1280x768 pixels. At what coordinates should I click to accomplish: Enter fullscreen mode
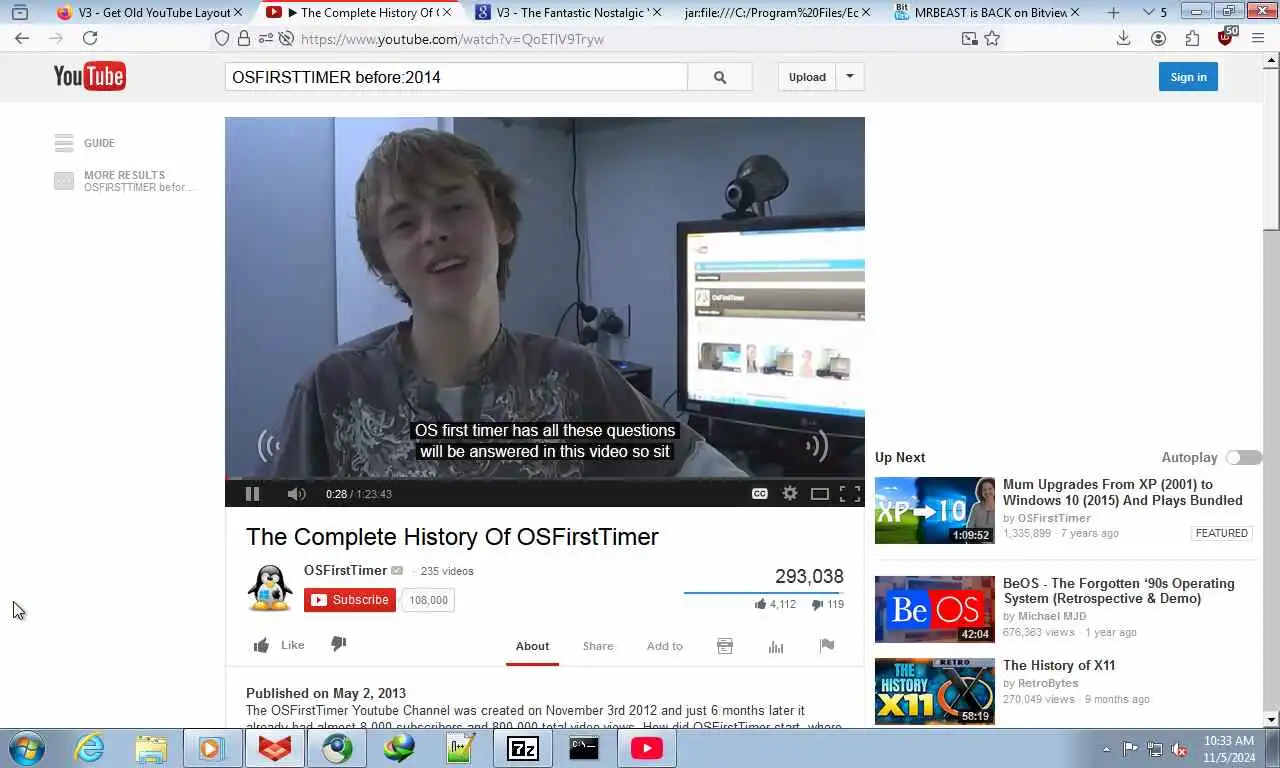point(850,493)
